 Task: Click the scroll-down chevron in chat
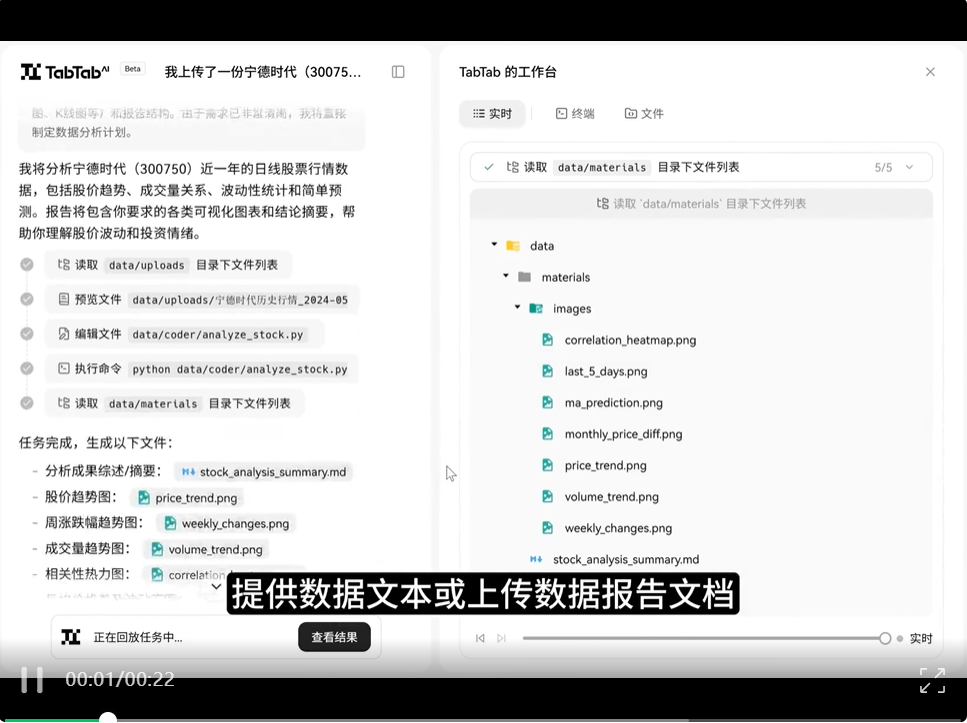[x=216, y=586]
